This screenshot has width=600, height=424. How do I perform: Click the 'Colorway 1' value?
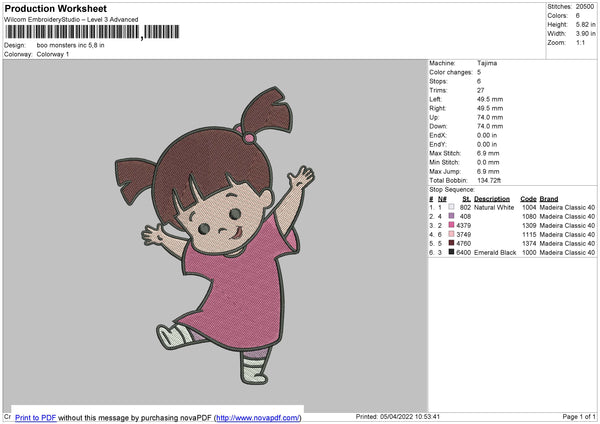click(x=53, y=54)
